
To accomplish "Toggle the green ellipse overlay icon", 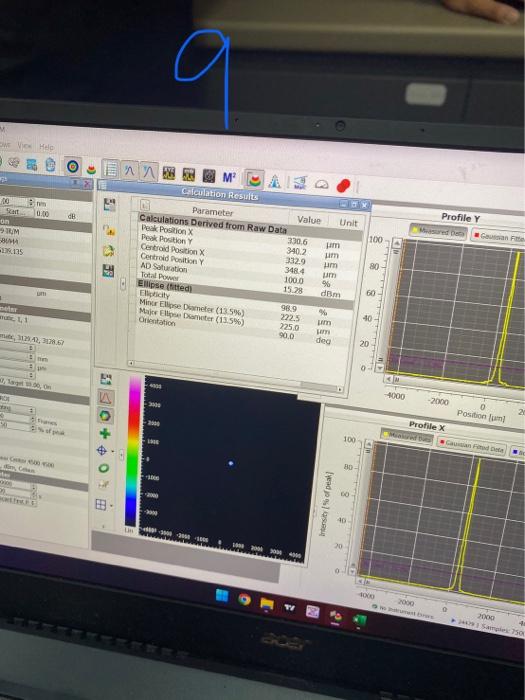I will [x=104, y=468].
